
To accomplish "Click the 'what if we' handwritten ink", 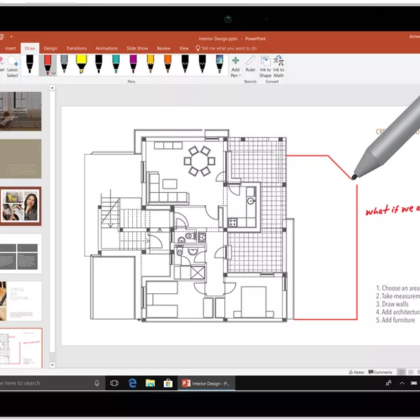I will [x=393, y=210].
